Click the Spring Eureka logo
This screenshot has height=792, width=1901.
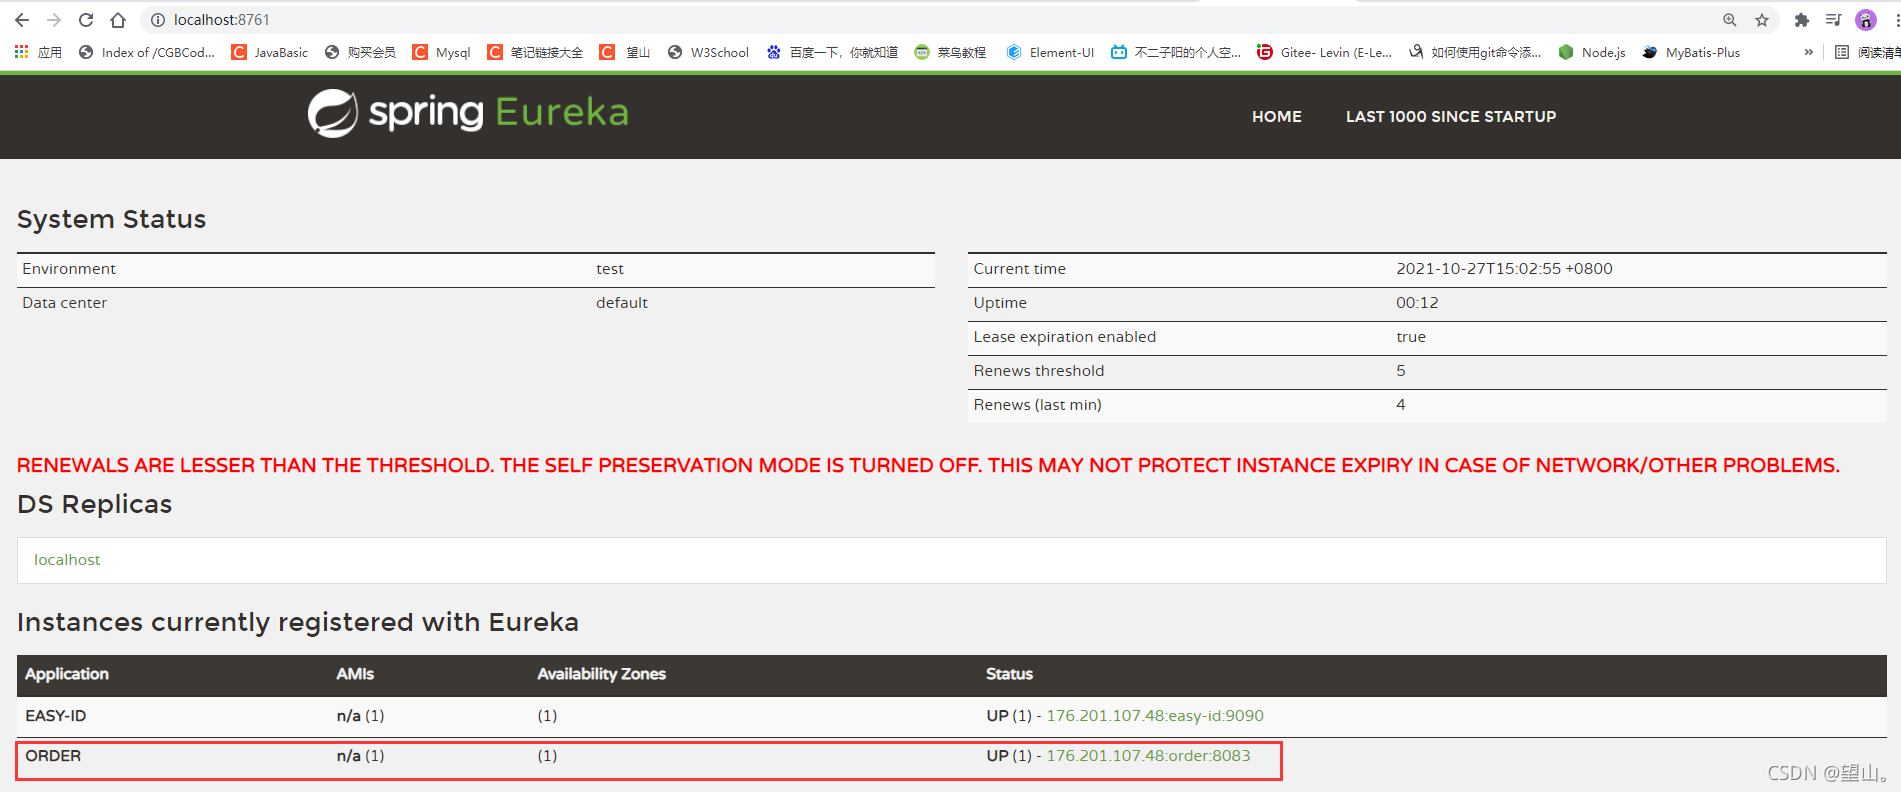[x=468, y=113]
